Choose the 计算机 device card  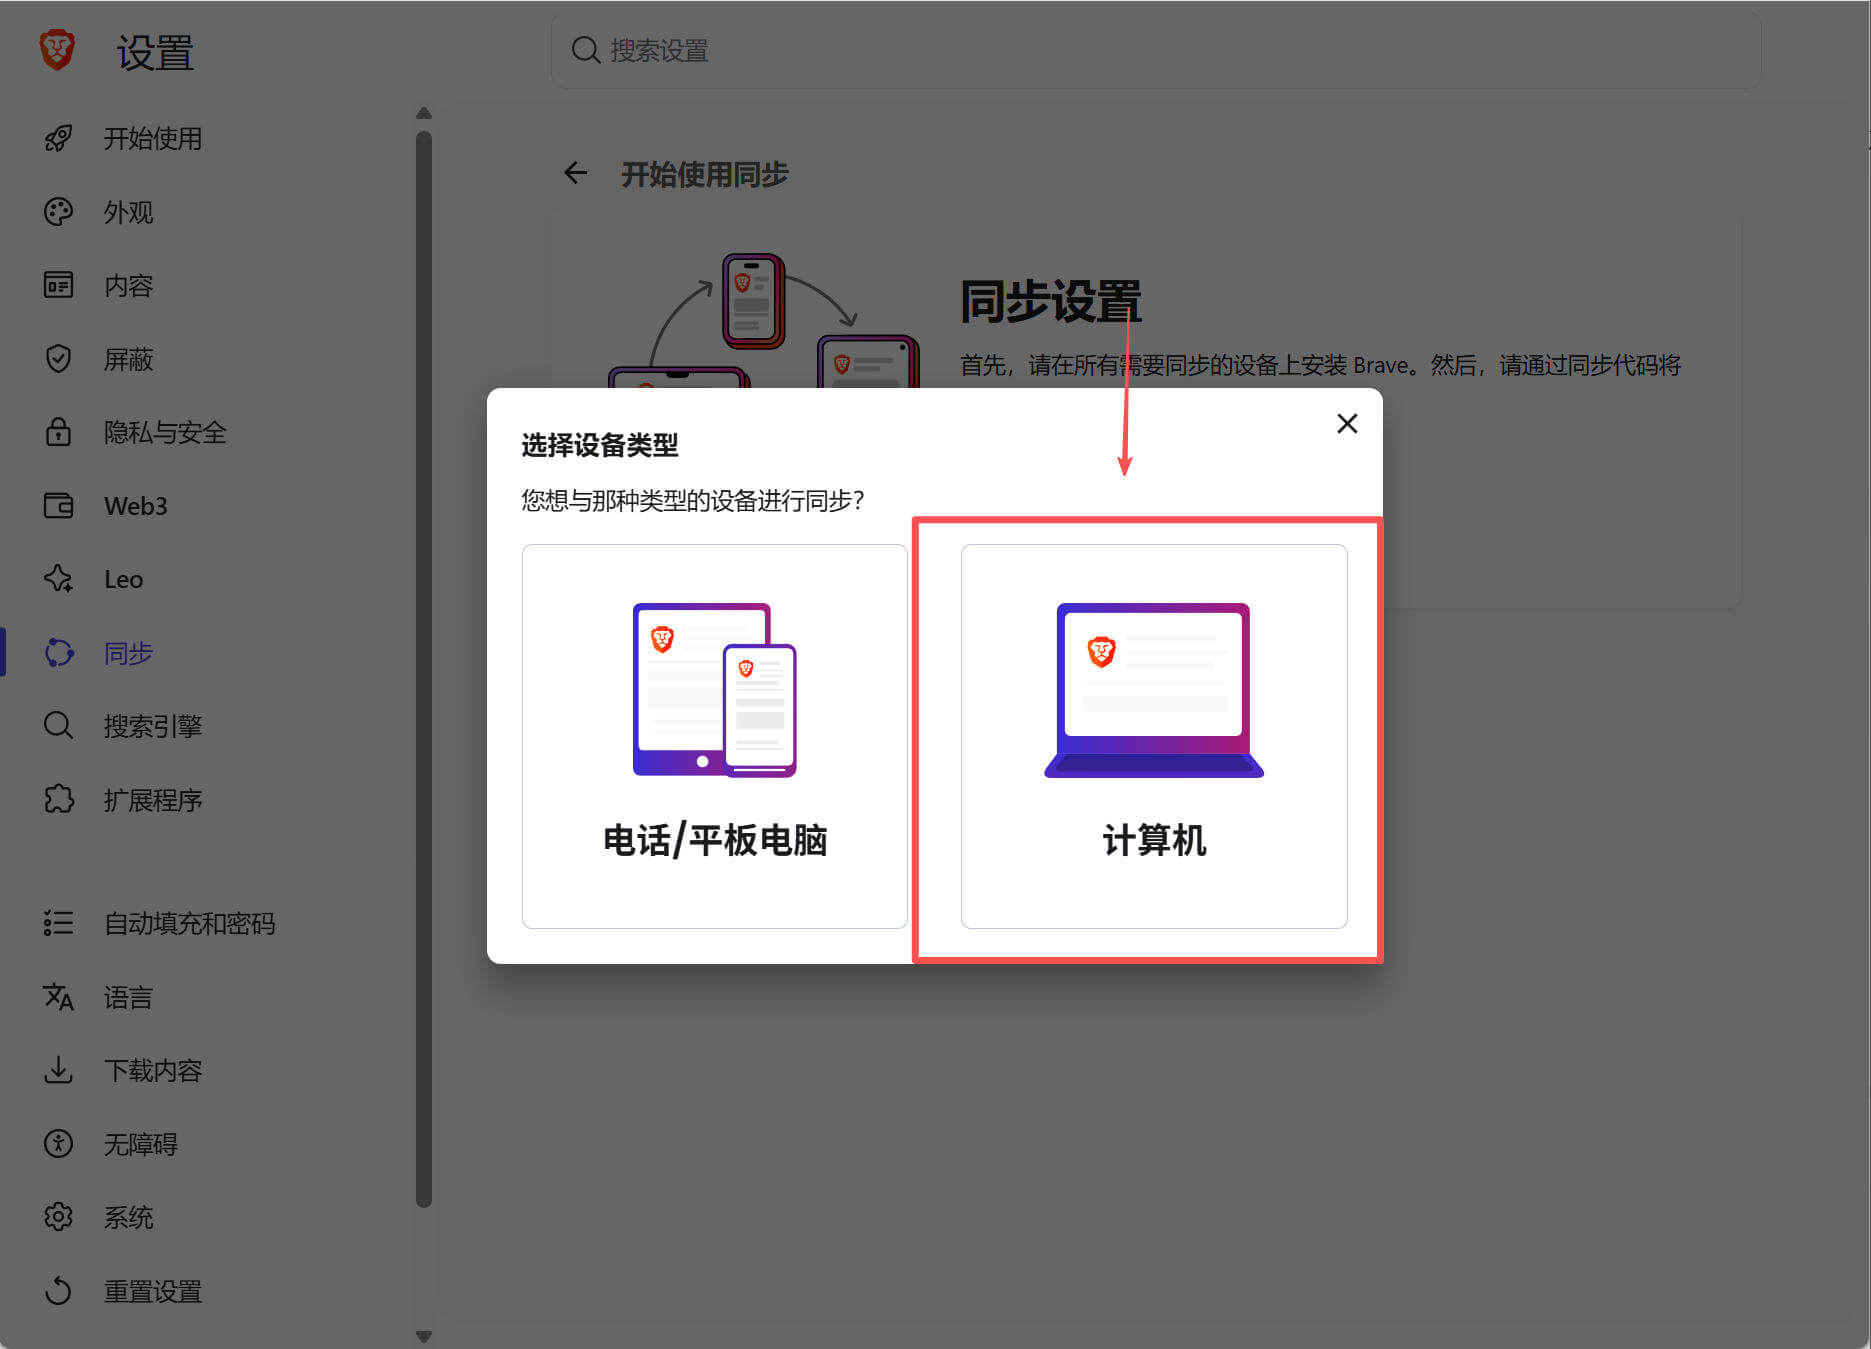(x=1154, y=736)
